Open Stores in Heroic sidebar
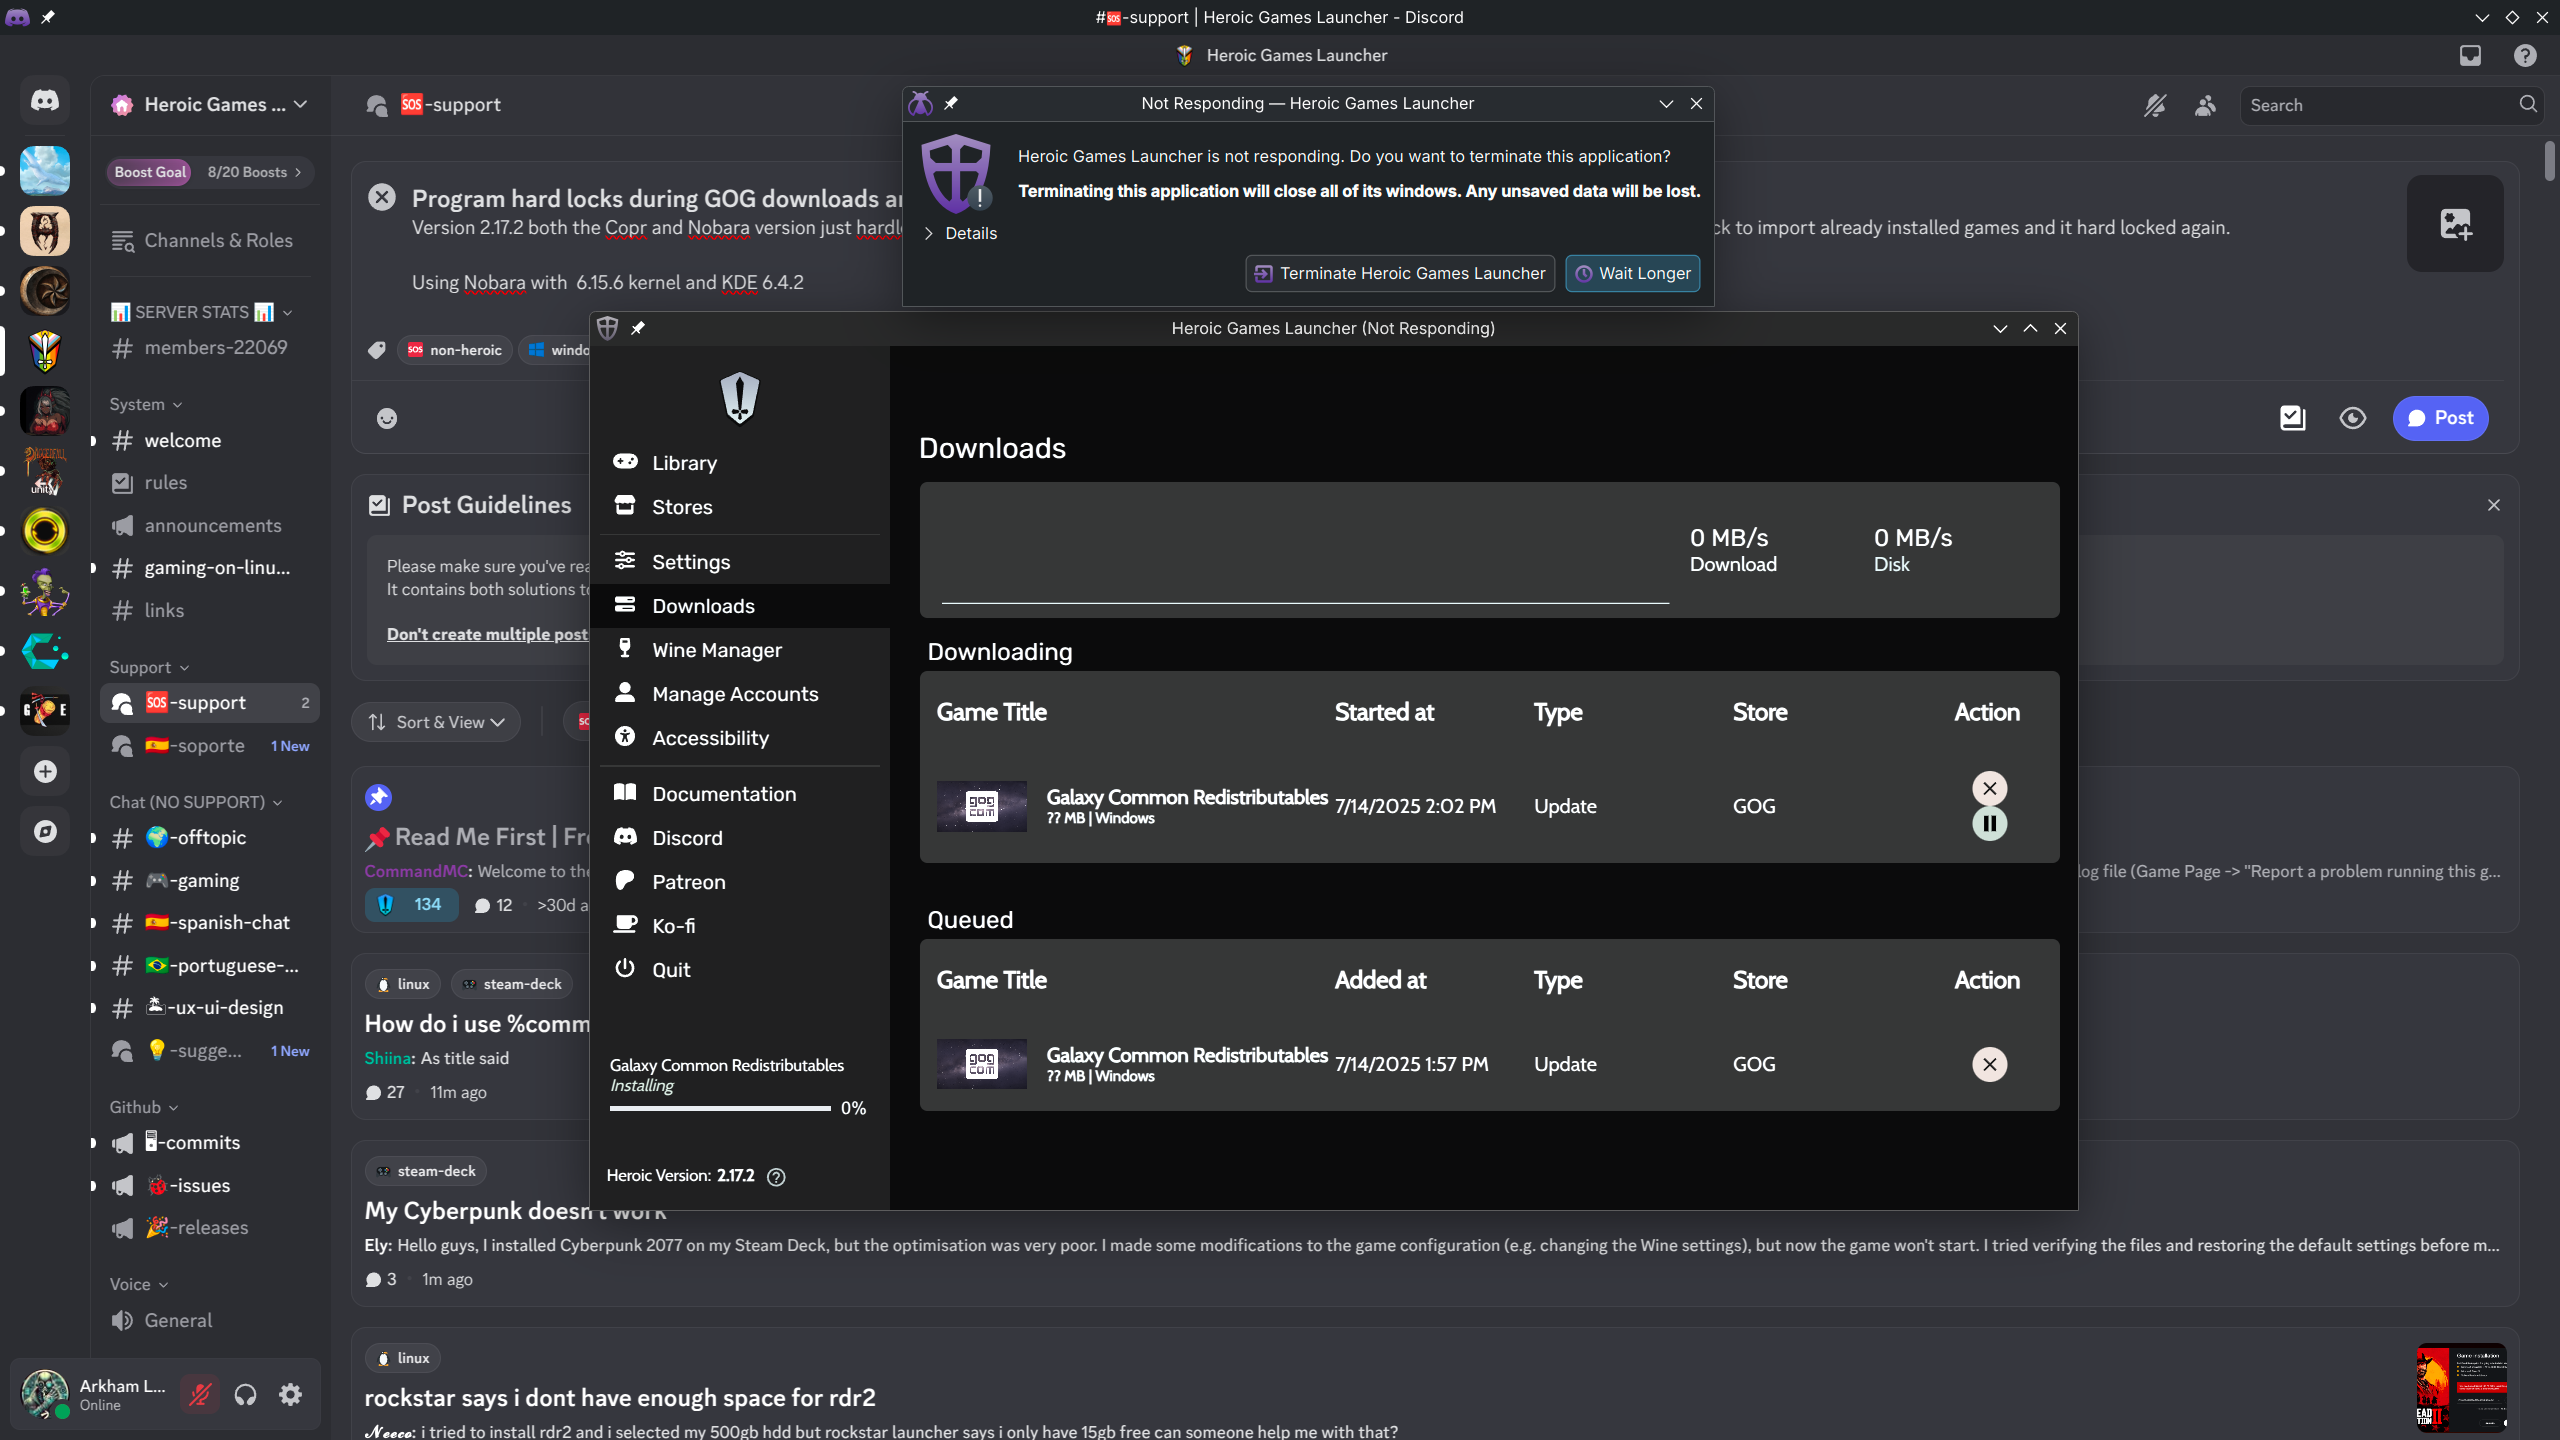2560x1440 pixels. click(x=740, y=507)
